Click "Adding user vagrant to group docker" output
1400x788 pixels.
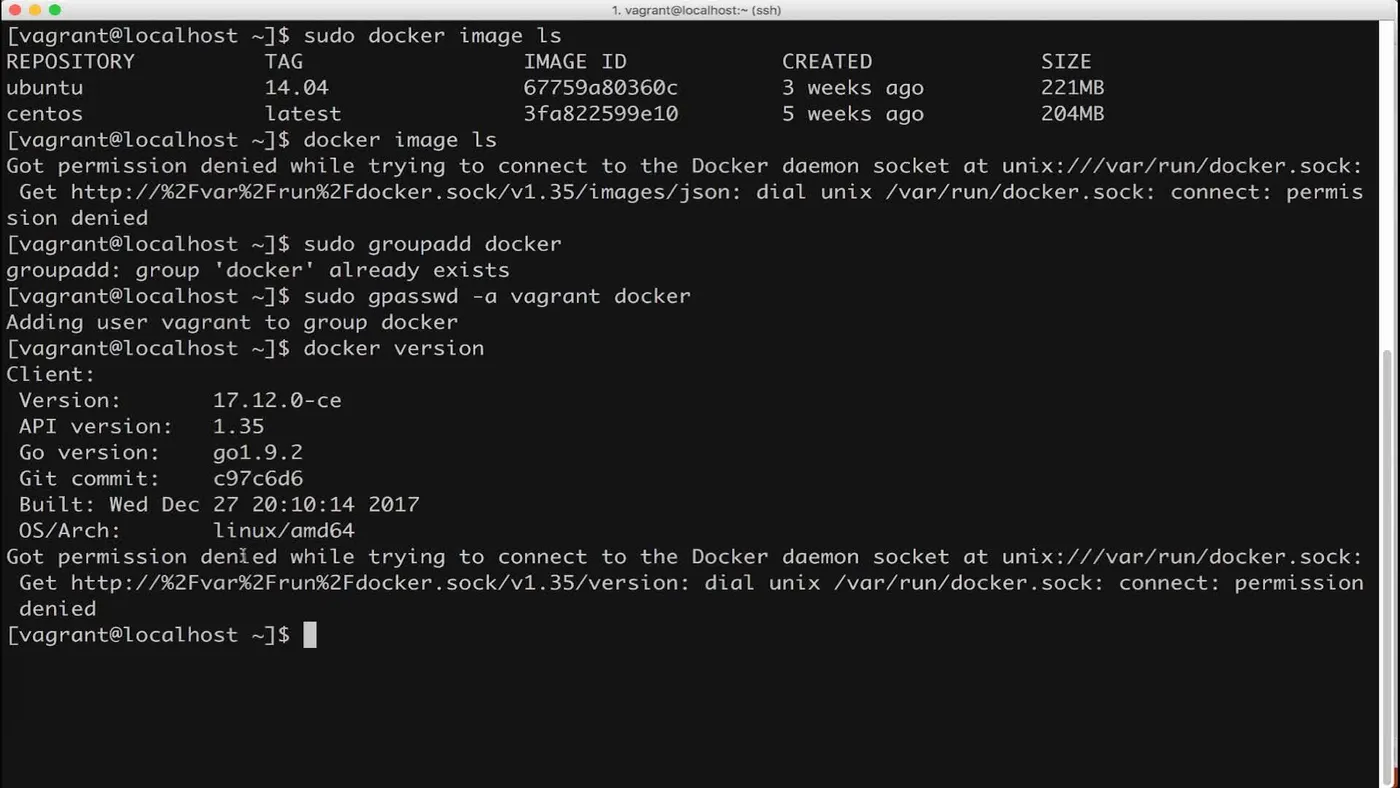232,322
